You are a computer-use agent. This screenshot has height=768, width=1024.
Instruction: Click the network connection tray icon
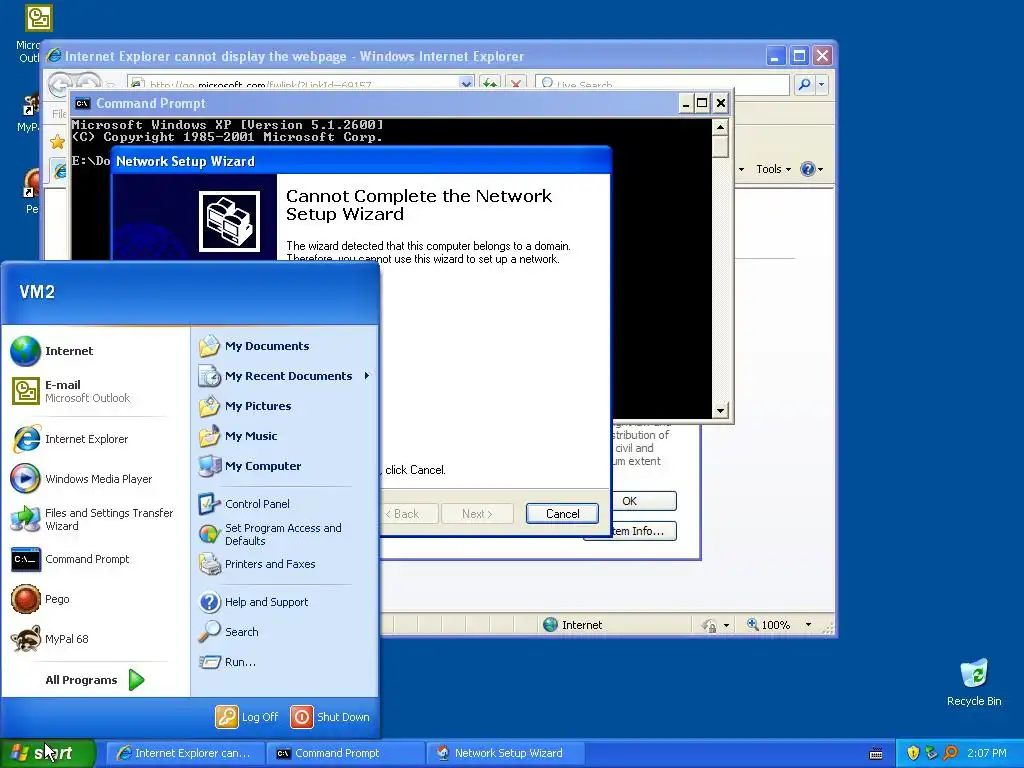931,753
